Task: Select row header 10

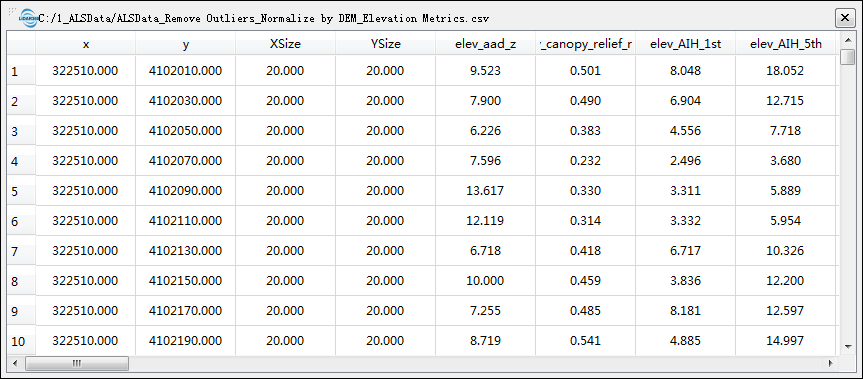Action: pos(21,341)
